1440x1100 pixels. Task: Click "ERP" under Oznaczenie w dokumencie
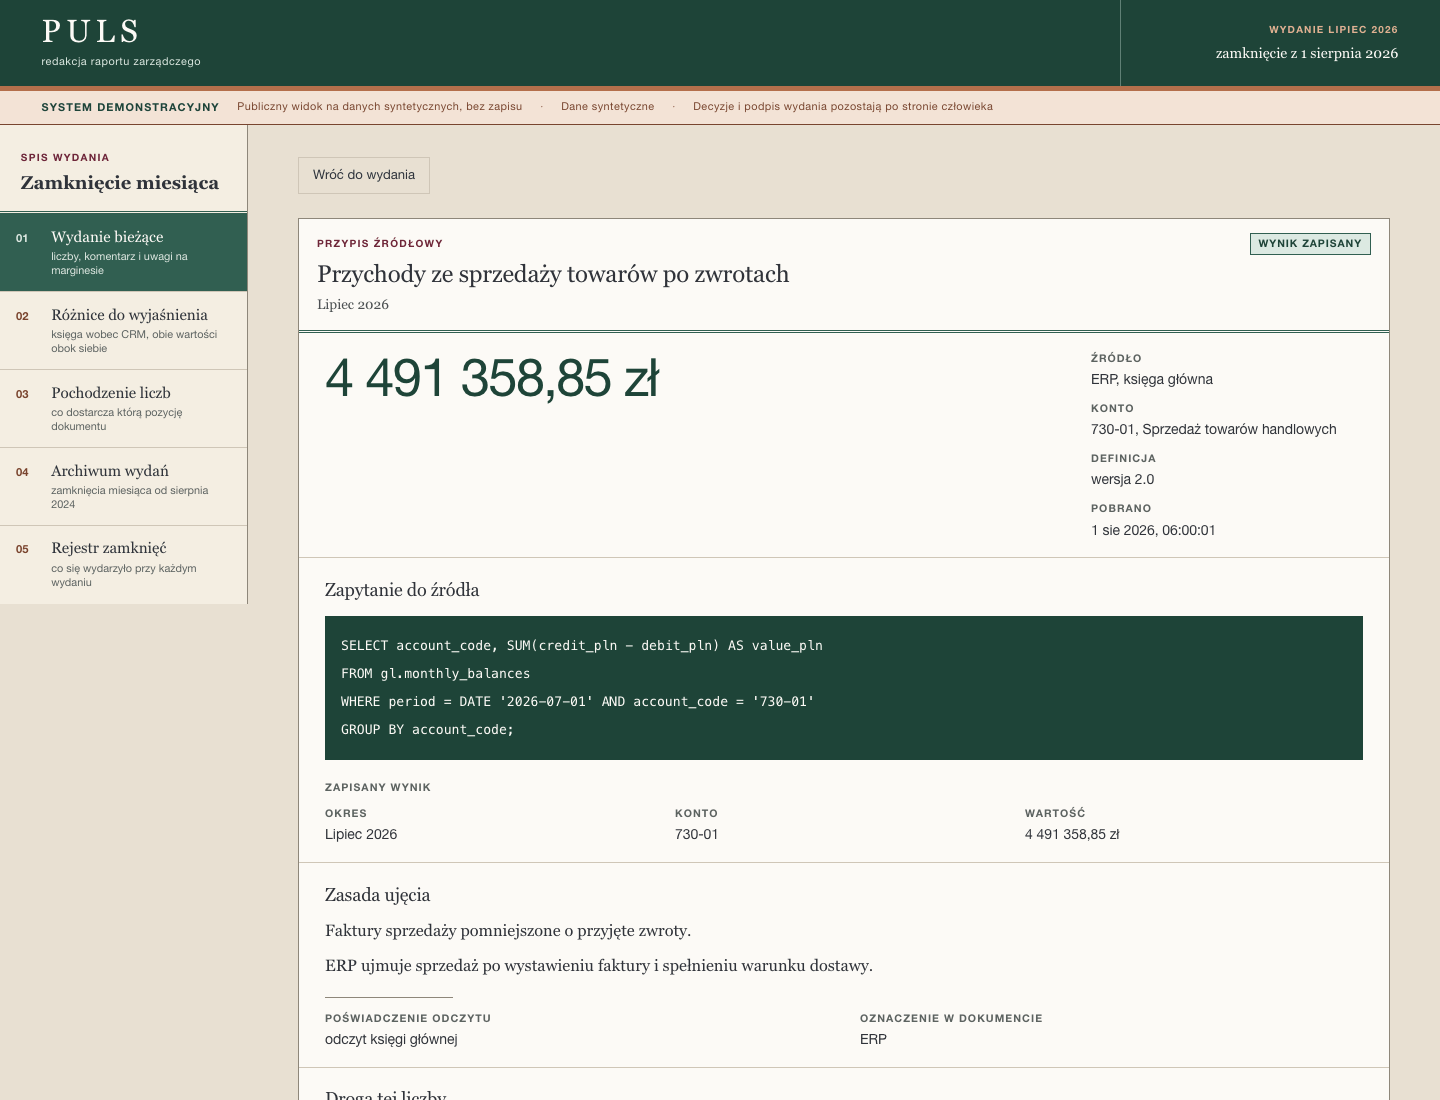(x=873, y=1040)
